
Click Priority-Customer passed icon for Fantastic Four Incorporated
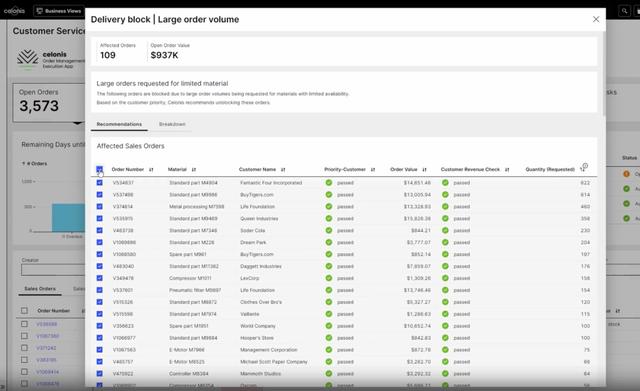pos(329,183)
